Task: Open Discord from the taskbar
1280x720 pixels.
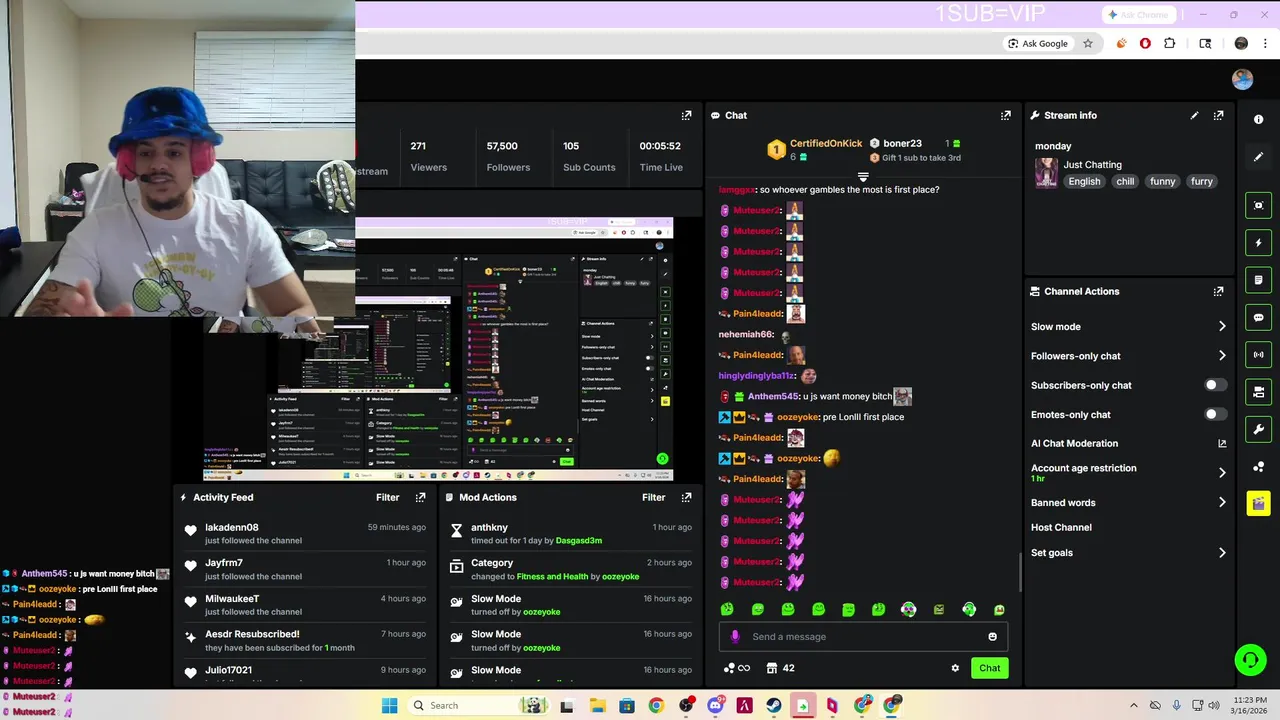Action: coord(715,706)
